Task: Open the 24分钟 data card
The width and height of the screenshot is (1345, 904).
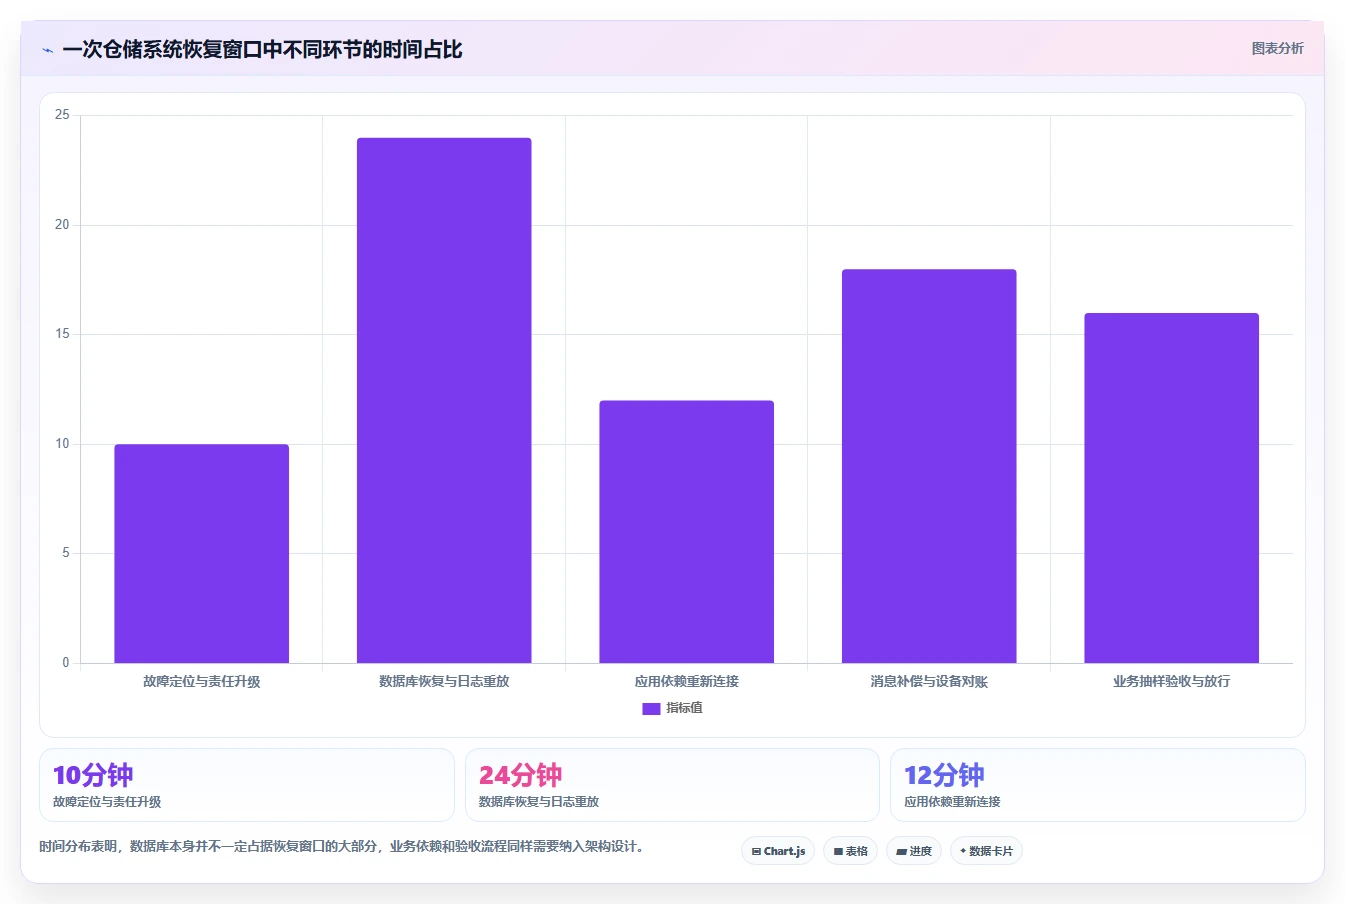Action: (672, 785)
